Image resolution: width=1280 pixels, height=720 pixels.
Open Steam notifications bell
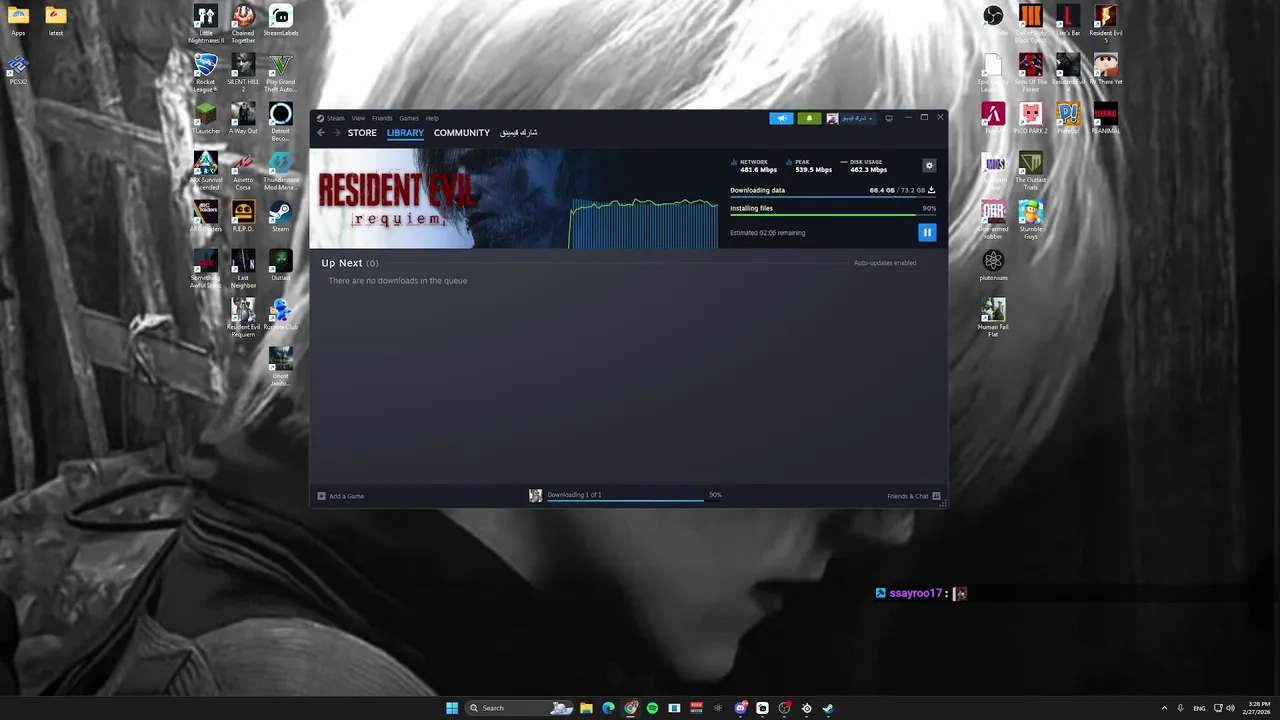(809, 118)
